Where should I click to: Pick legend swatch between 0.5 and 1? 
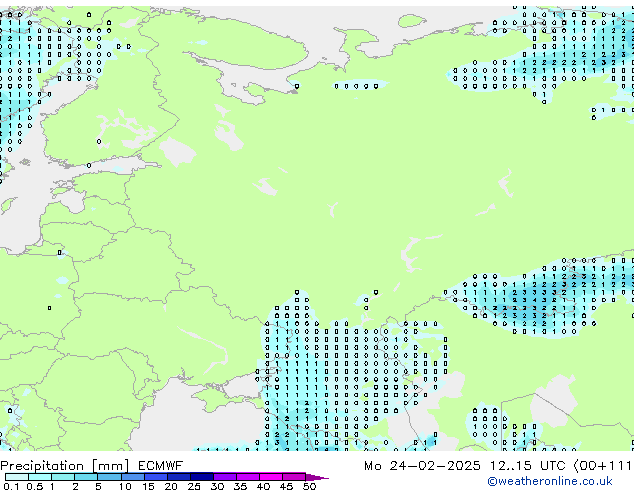pos(40,477)
